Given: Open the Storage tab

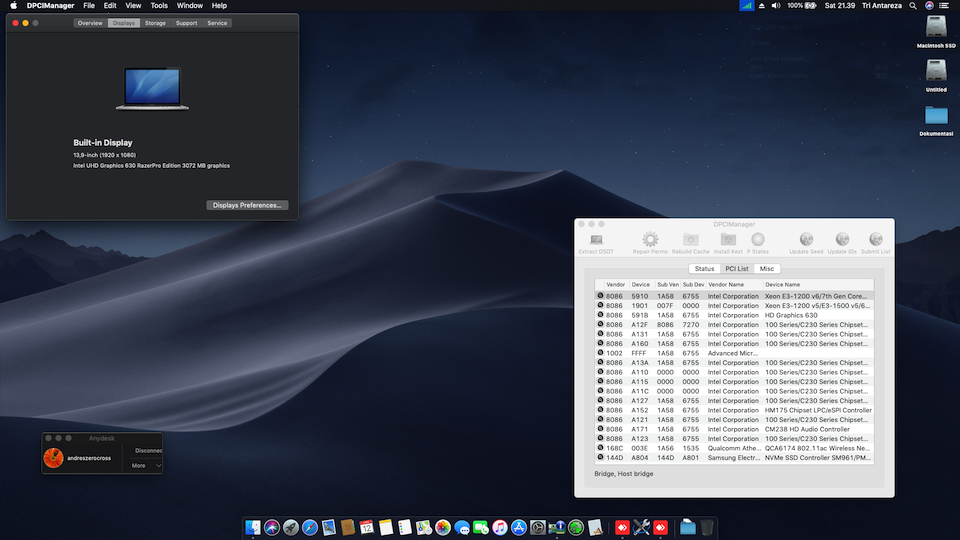Looking at the screenshot, I should pos(155,23).
